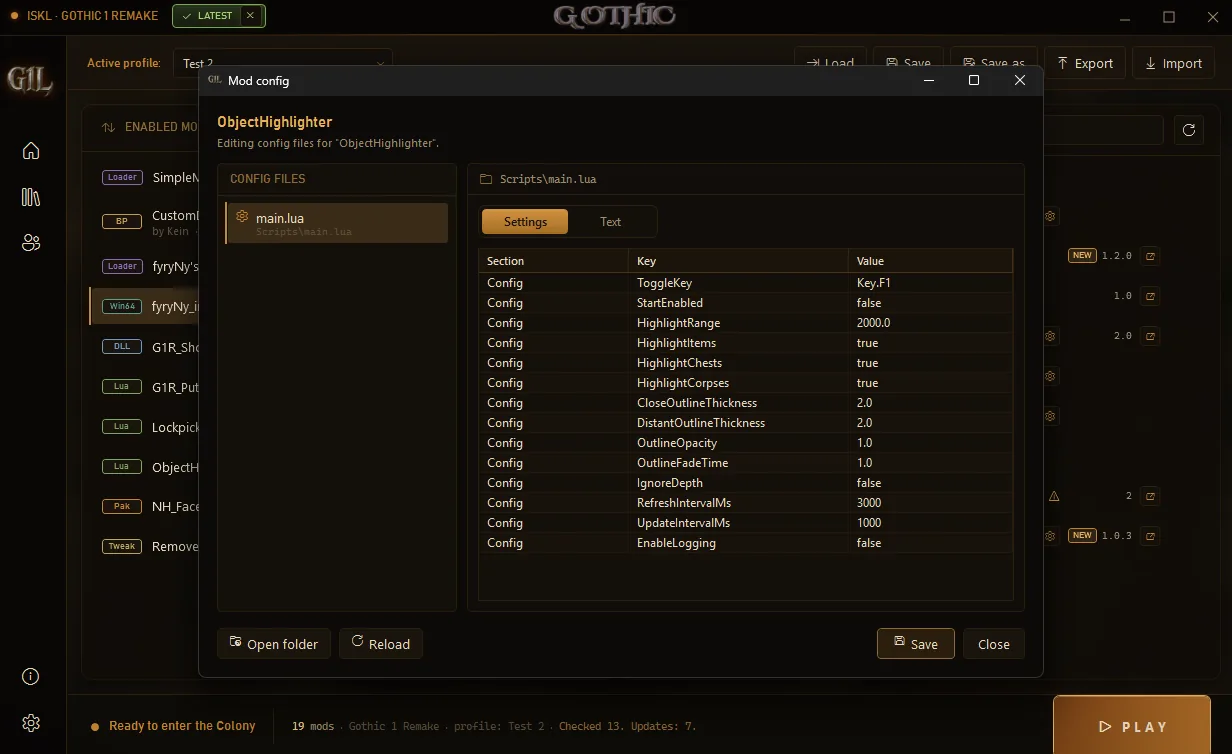Open the mod library books icon
The image size is (1232, 754).
tap(31, 197)
